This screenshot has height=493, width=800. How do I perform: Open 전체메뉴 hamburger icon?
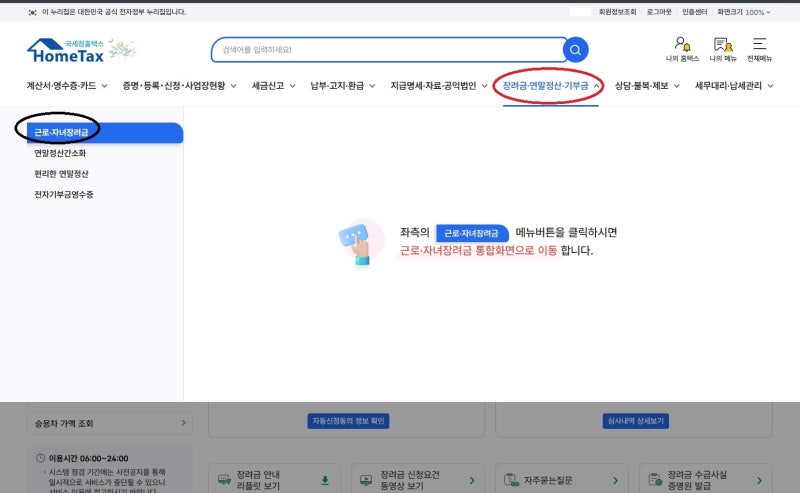point(759,49)
